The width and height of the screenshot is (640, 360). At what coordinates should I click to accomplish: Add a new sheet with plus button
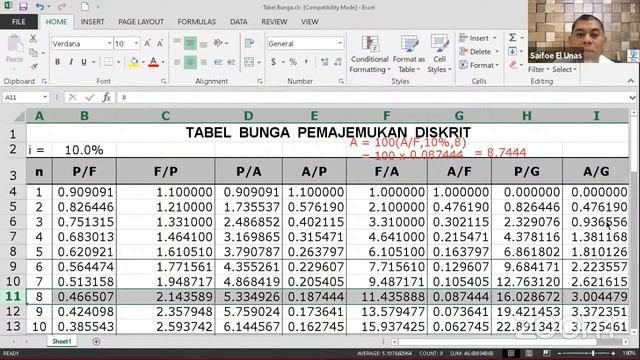[96, 341]
